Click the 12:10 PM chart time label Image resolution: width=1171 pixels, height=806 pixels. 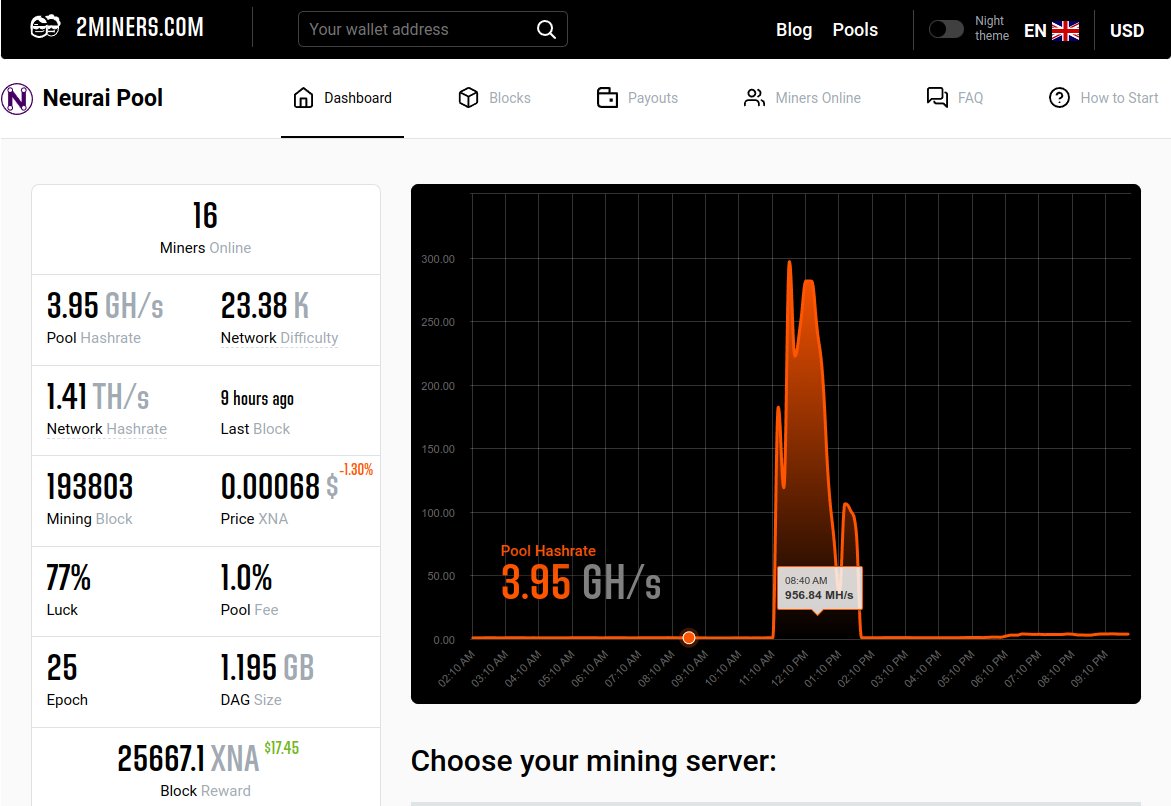[789, 669]
